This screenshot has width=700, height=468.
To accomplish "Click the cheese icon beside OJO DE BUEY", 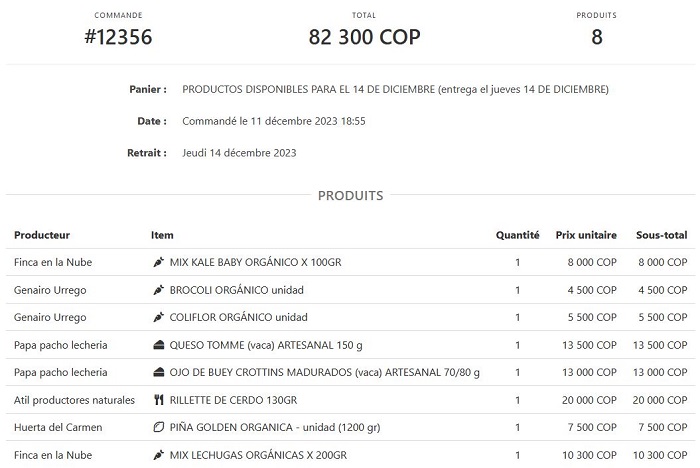I will [158, 372].
